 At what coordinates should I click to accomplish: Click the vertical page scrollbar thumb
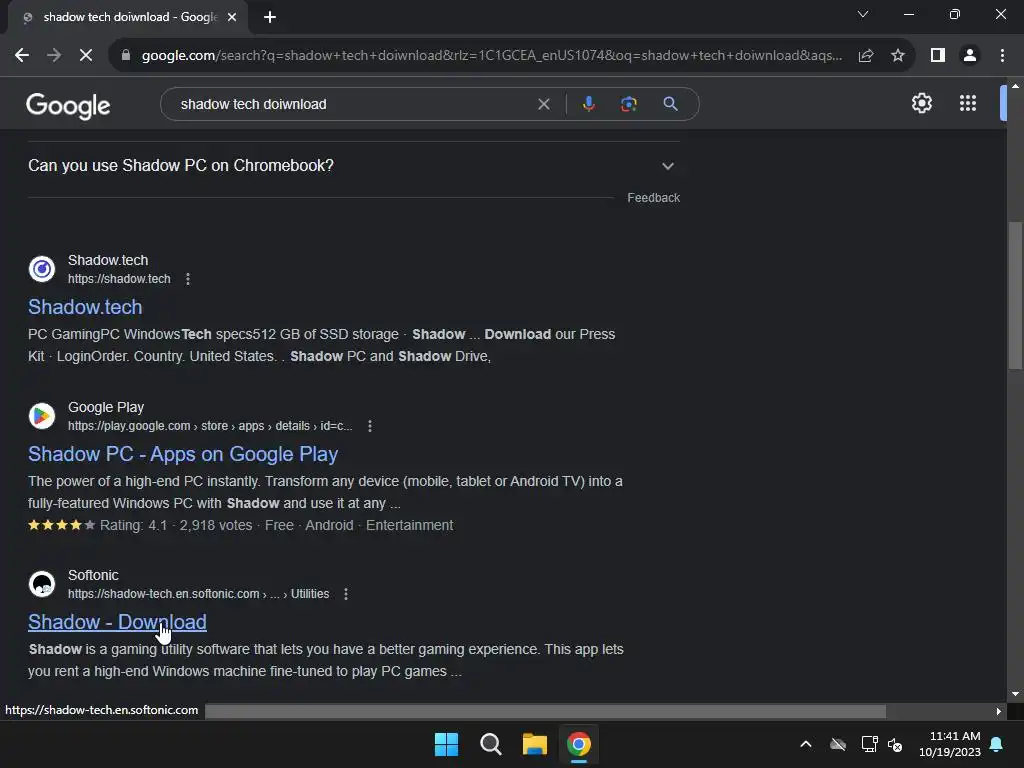pos(1015,296)
